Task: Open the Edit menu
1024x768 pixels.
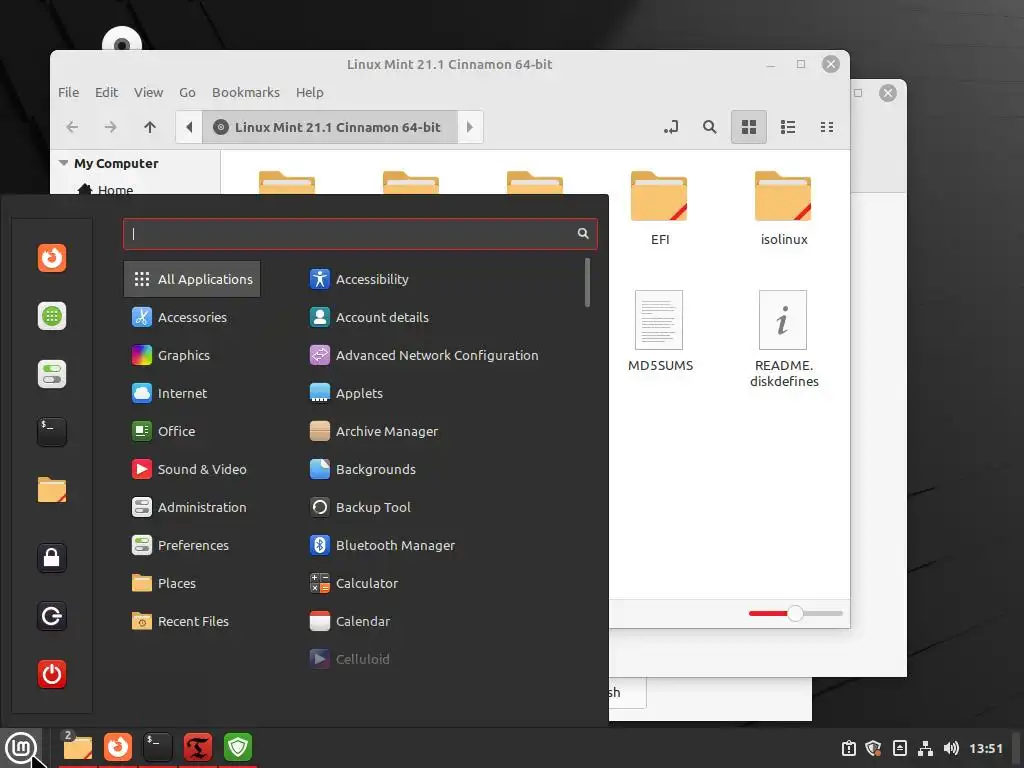Action: pos(106,92)
